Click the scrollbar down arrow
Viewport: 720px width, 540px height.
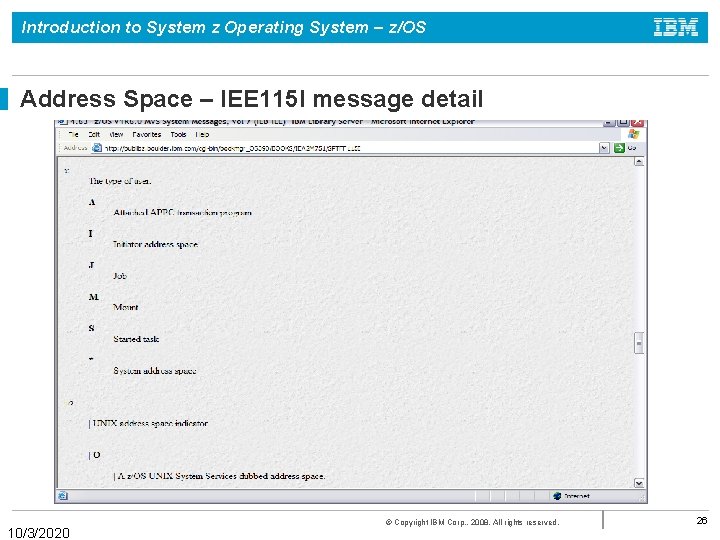[x=639, y=483]
